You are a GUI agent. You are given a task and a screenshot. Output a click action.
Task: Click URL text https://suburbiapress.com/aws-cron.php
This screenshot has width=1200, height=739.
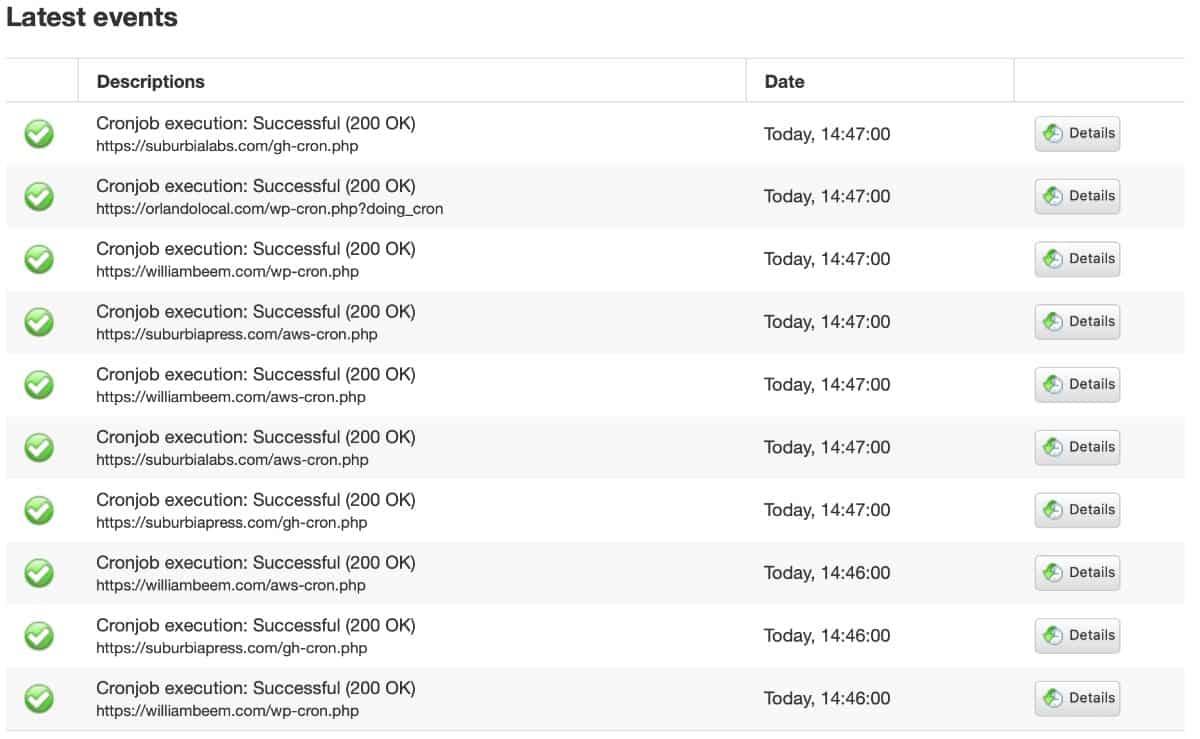point(237,335)
